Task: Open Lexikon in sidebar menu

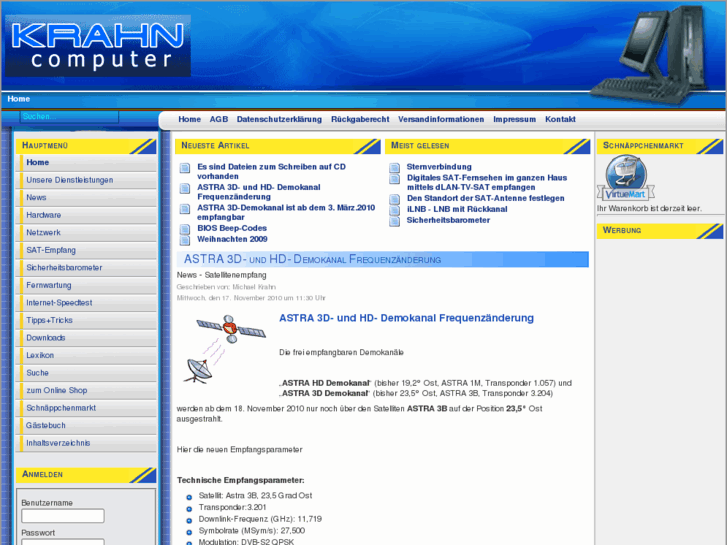Action: point(87,356)
